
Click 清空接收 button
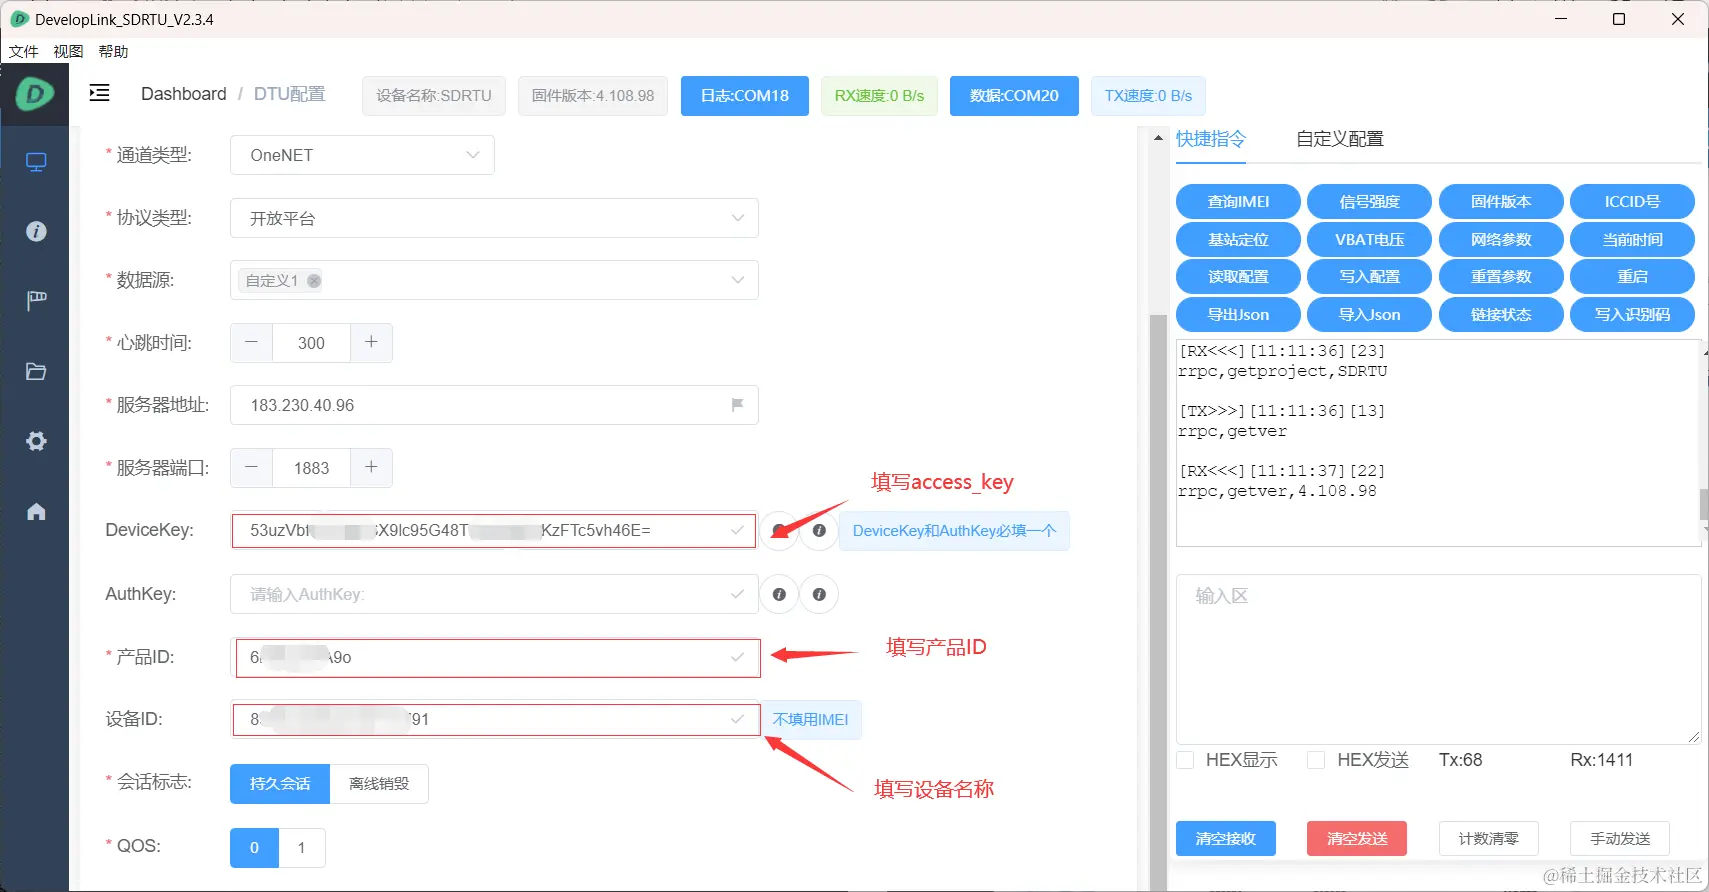click(x=1226, y=839)
